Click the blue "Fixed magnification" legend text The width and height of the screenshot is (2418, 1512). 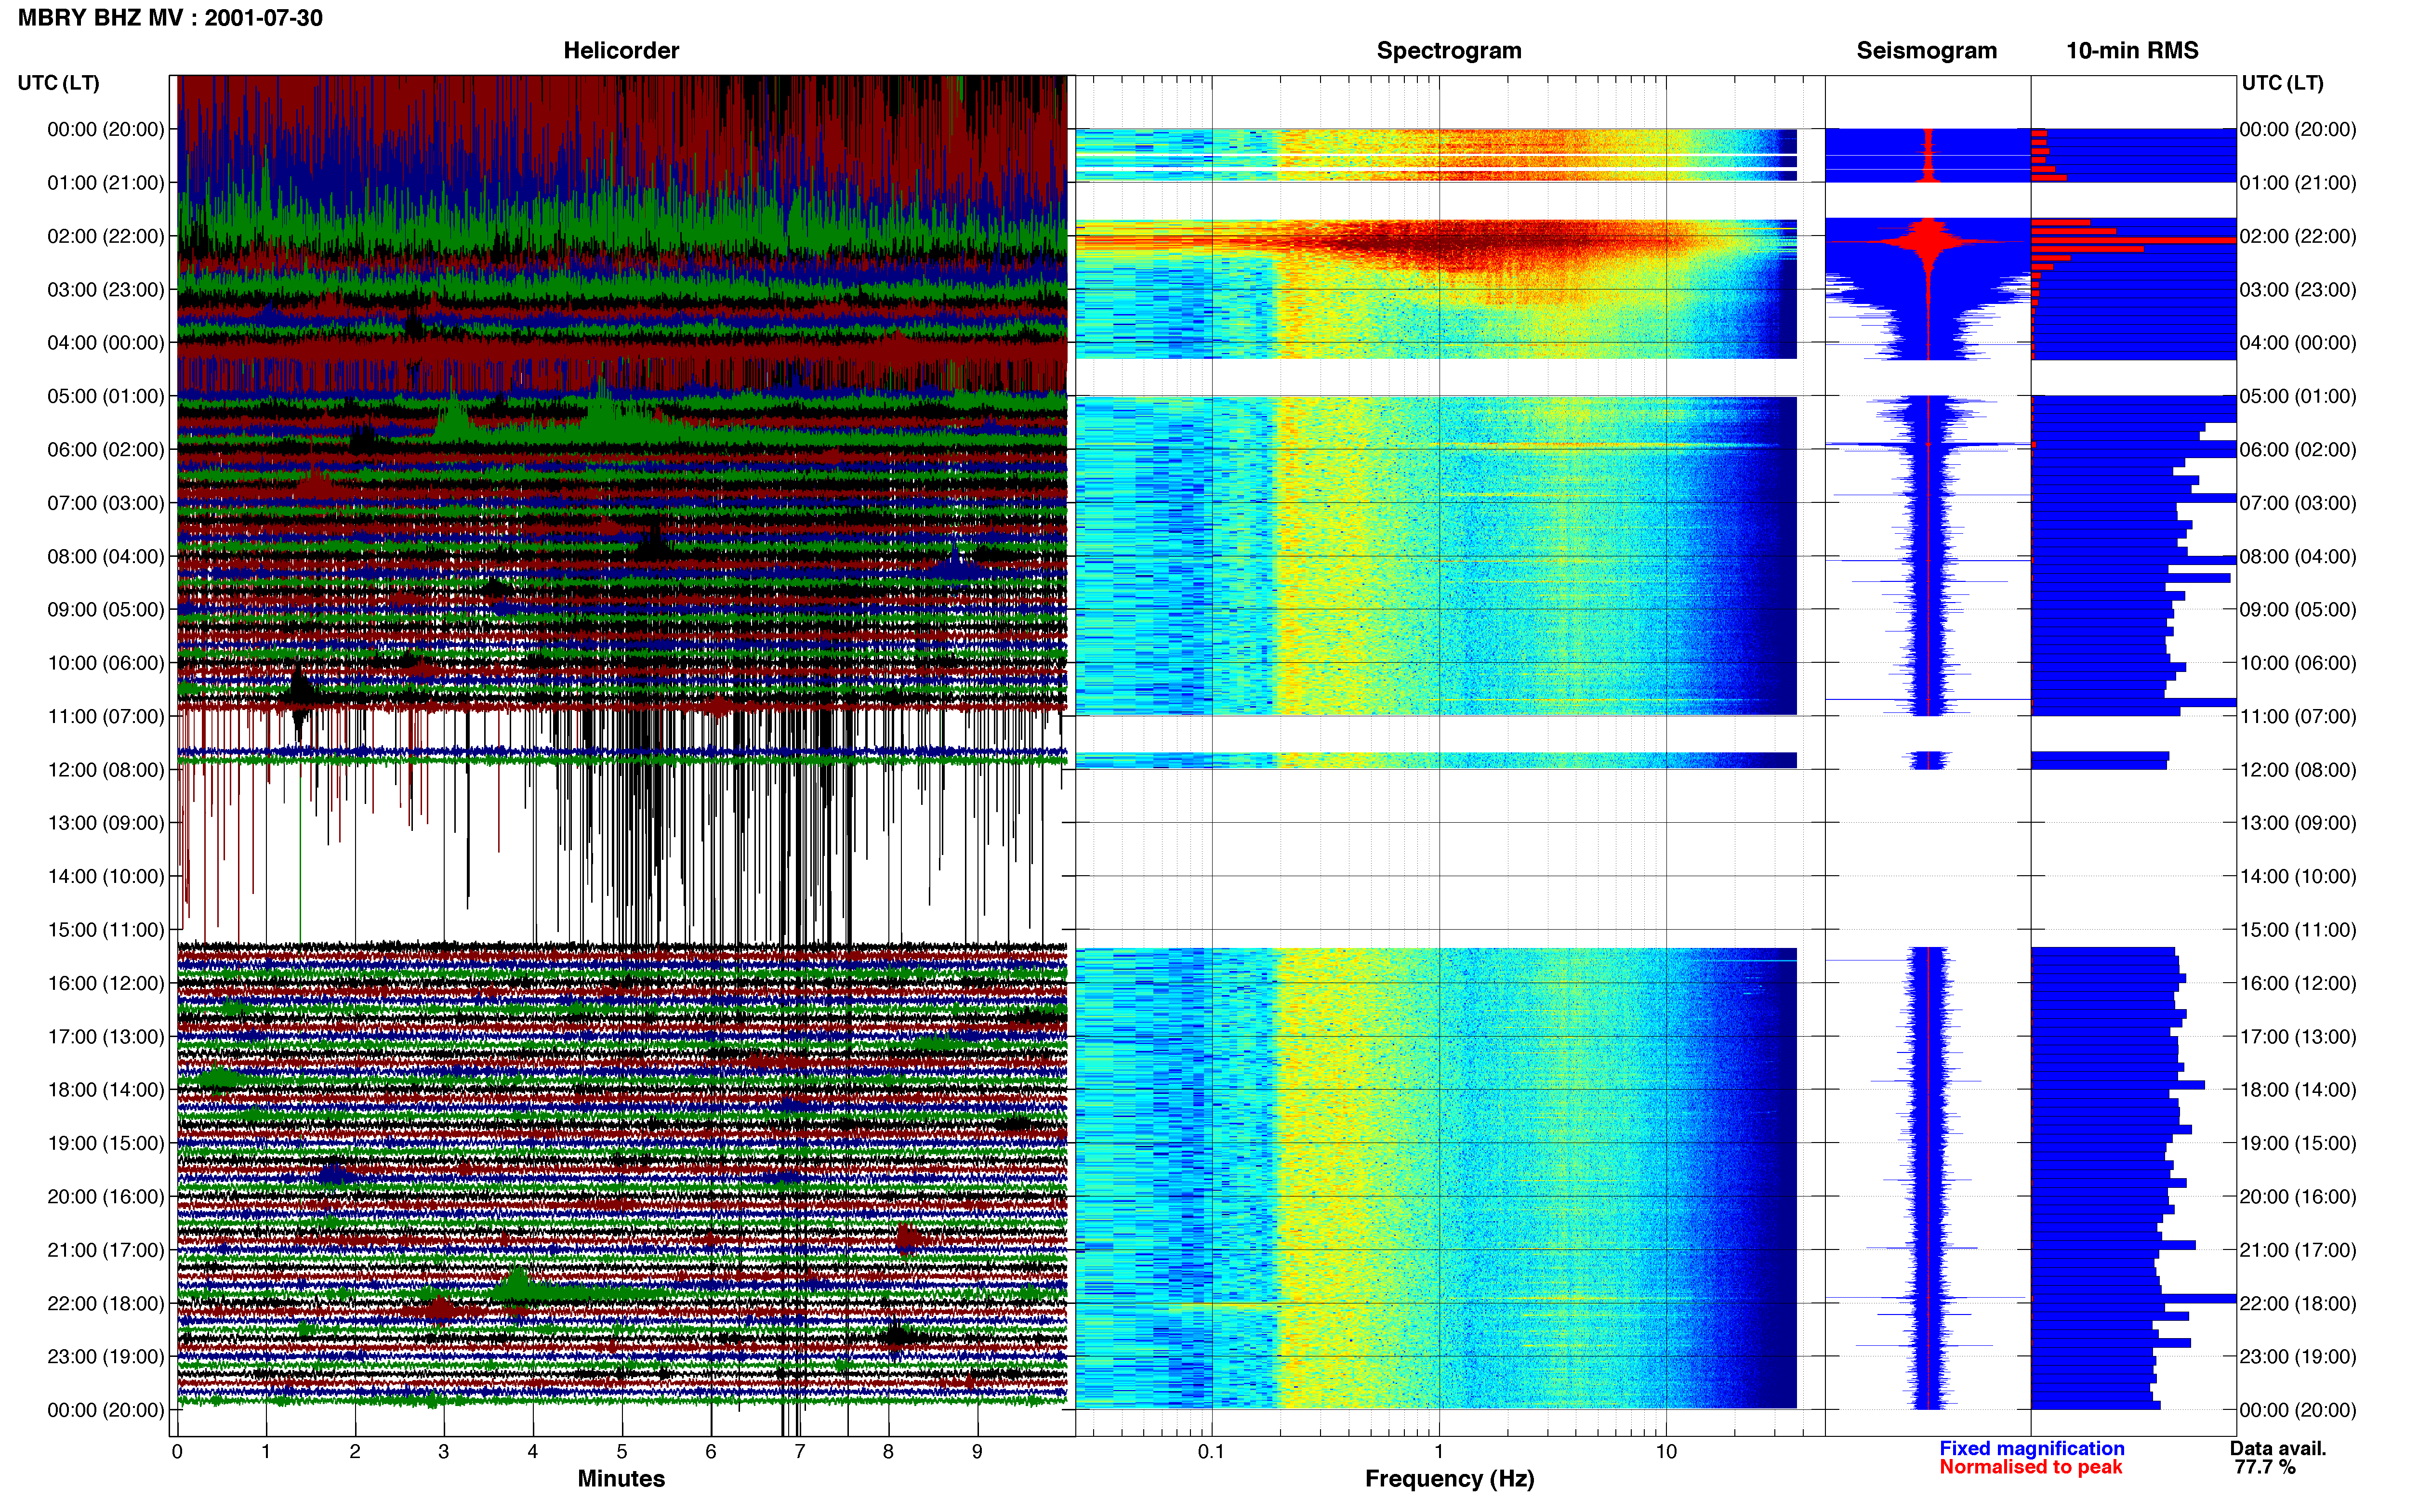[x=2031, y=1448]
